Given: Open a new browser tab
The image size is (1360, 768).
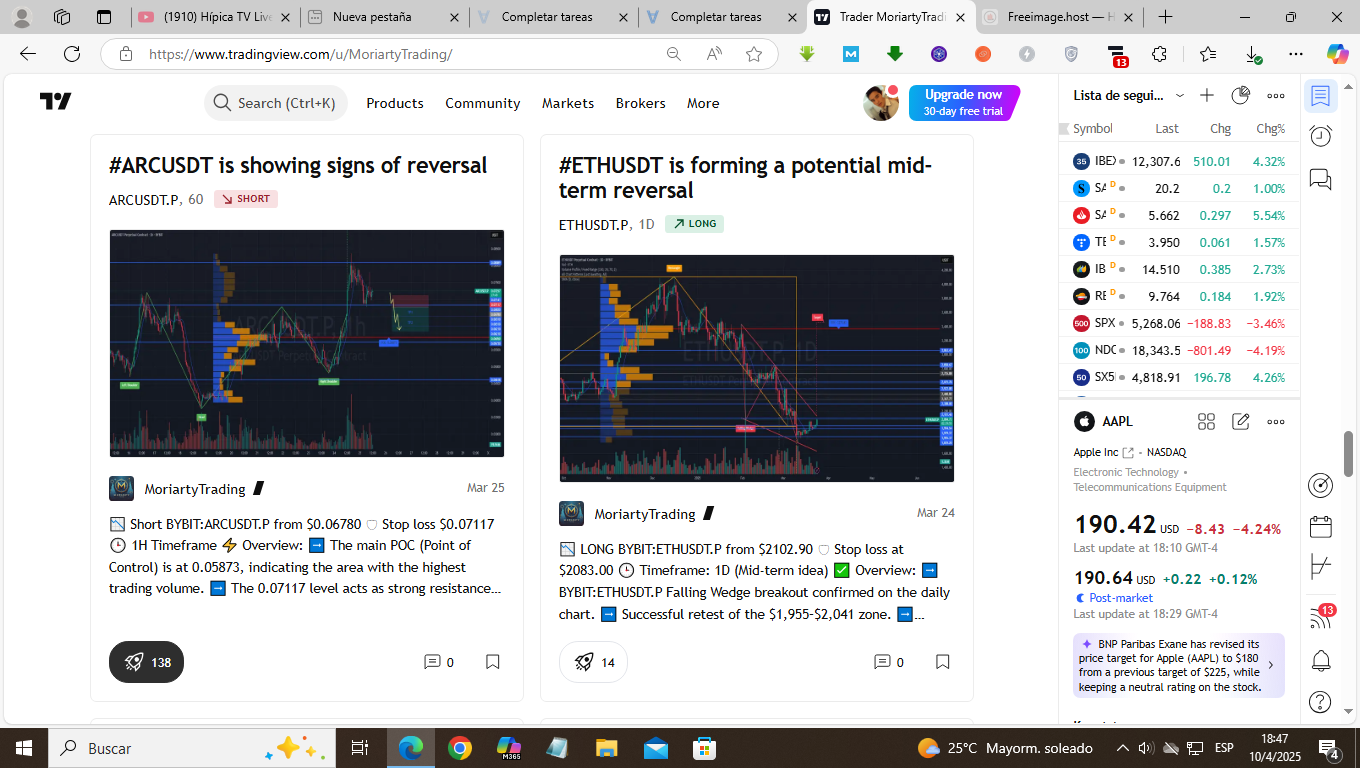Looking at the screenshot, I should click(1165, 17).
